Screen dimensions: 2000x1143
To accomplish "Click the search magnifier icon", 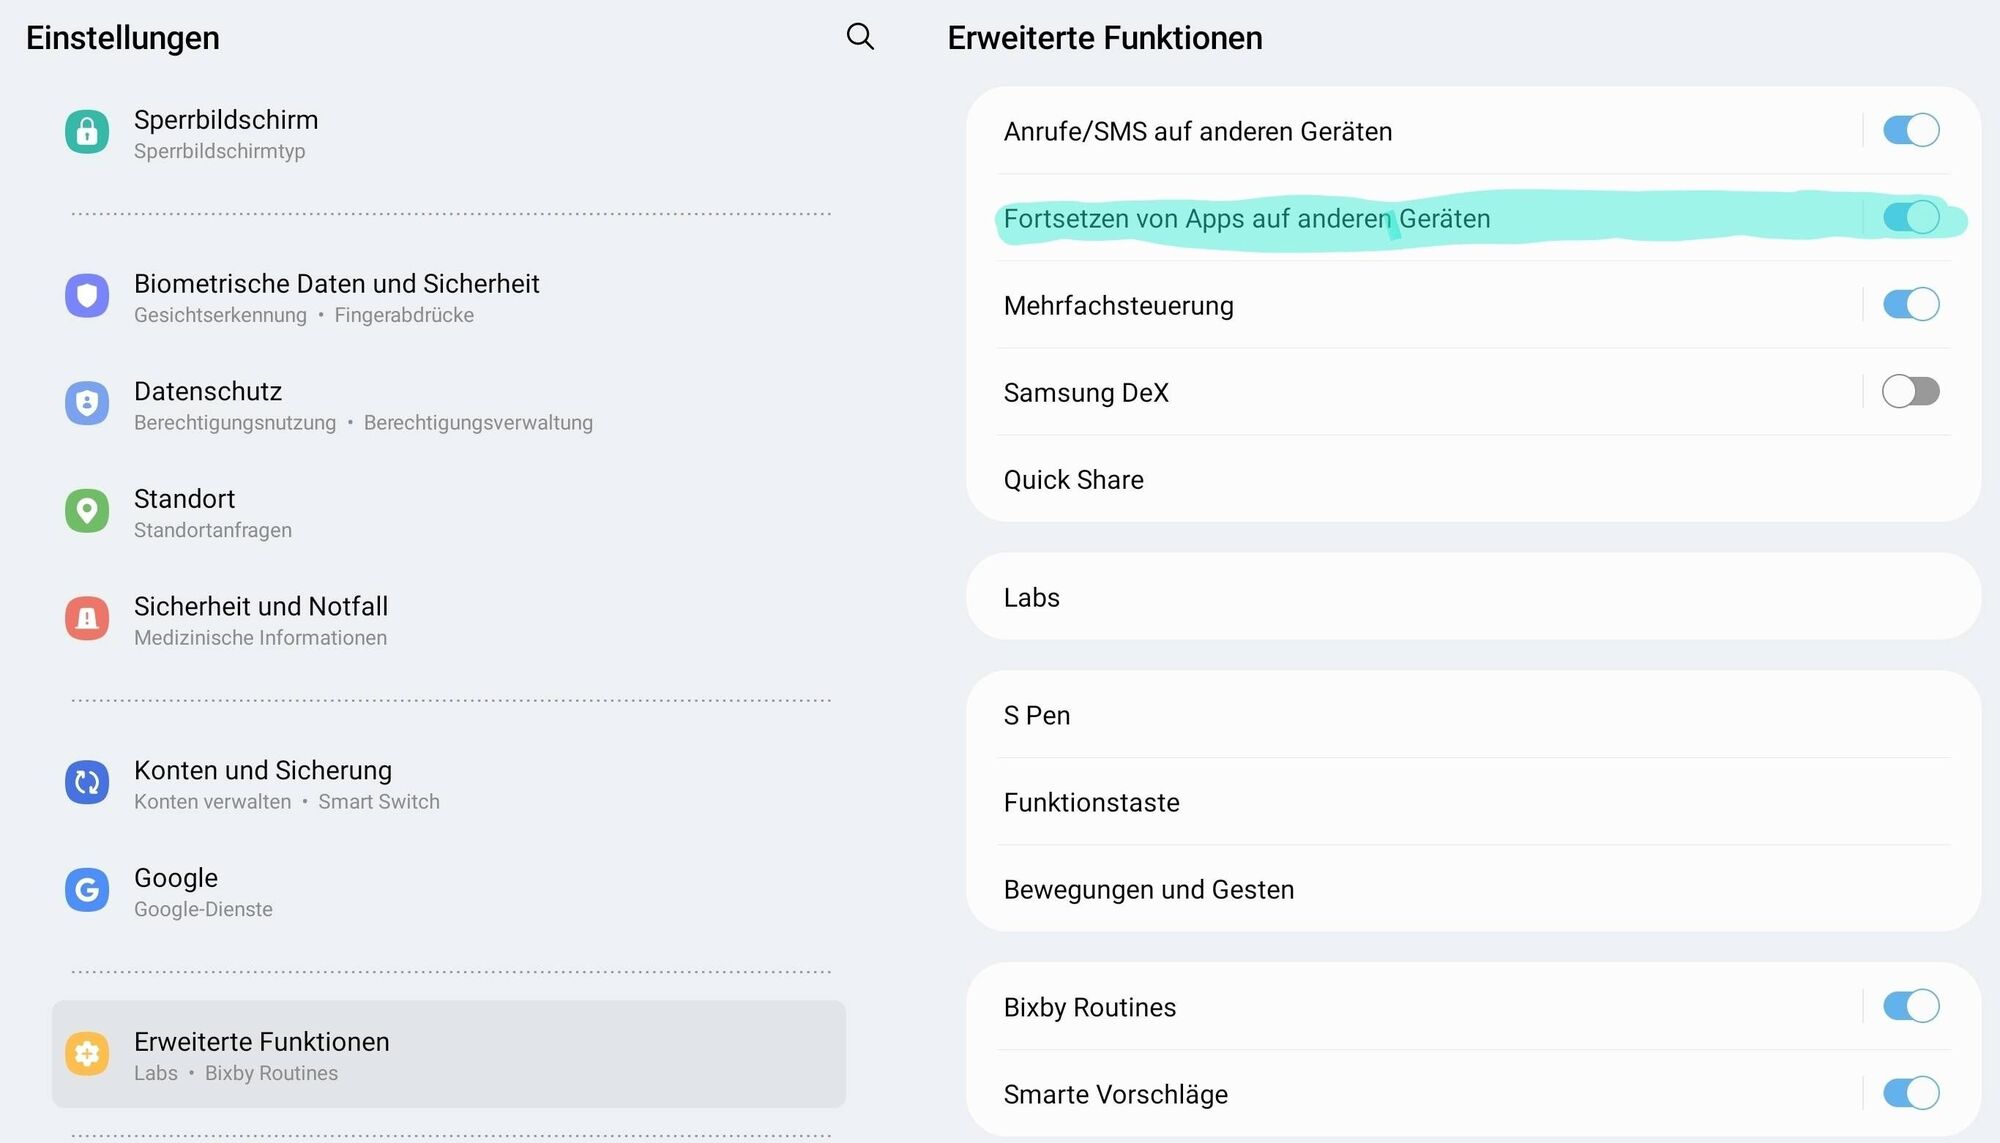I will tap(860, 37).
